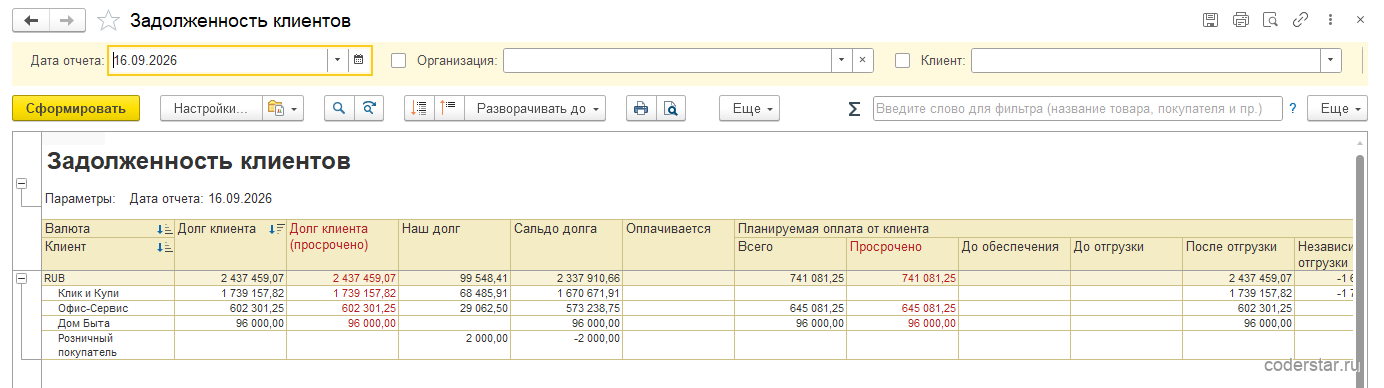This screenshot has width=1384, height=388.
Task: Click the sigma sum icon
Action: pyautogui.click(x=854, y=108)
